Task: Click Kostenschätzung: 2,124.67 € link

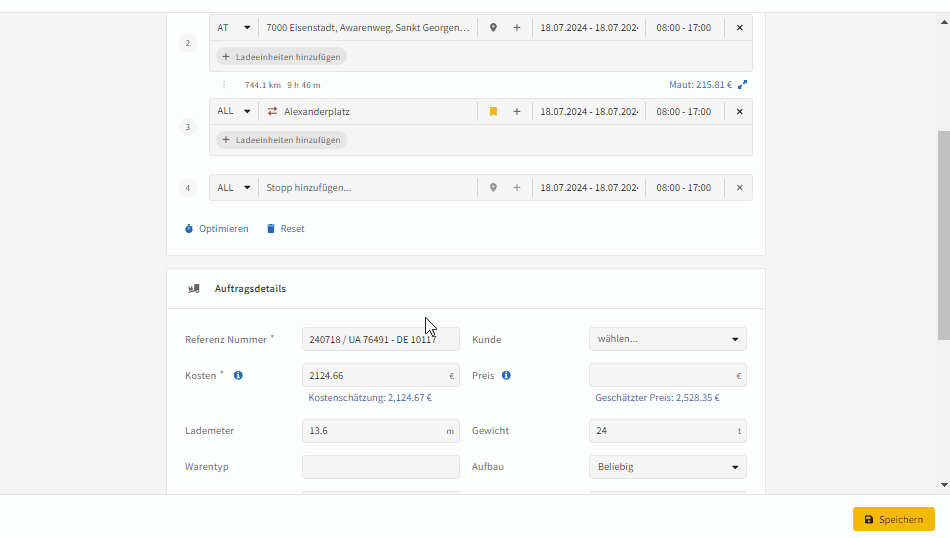Action: coord(370,398)
